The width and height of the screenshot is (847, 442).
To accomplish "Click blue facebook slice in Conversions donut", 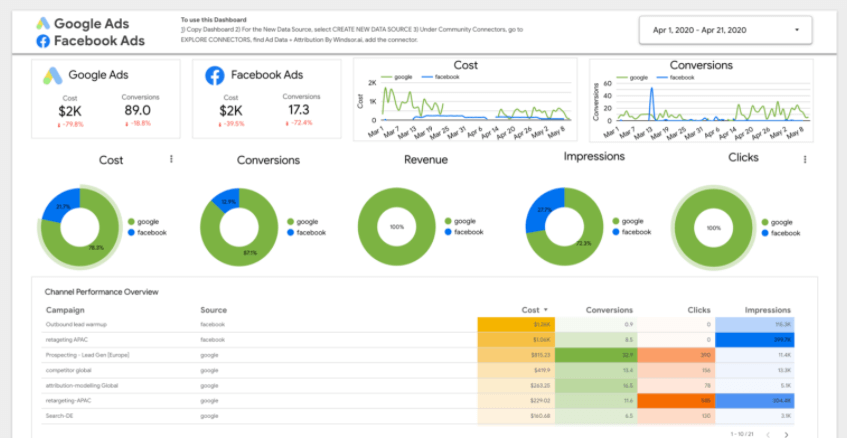I will 228,198.
